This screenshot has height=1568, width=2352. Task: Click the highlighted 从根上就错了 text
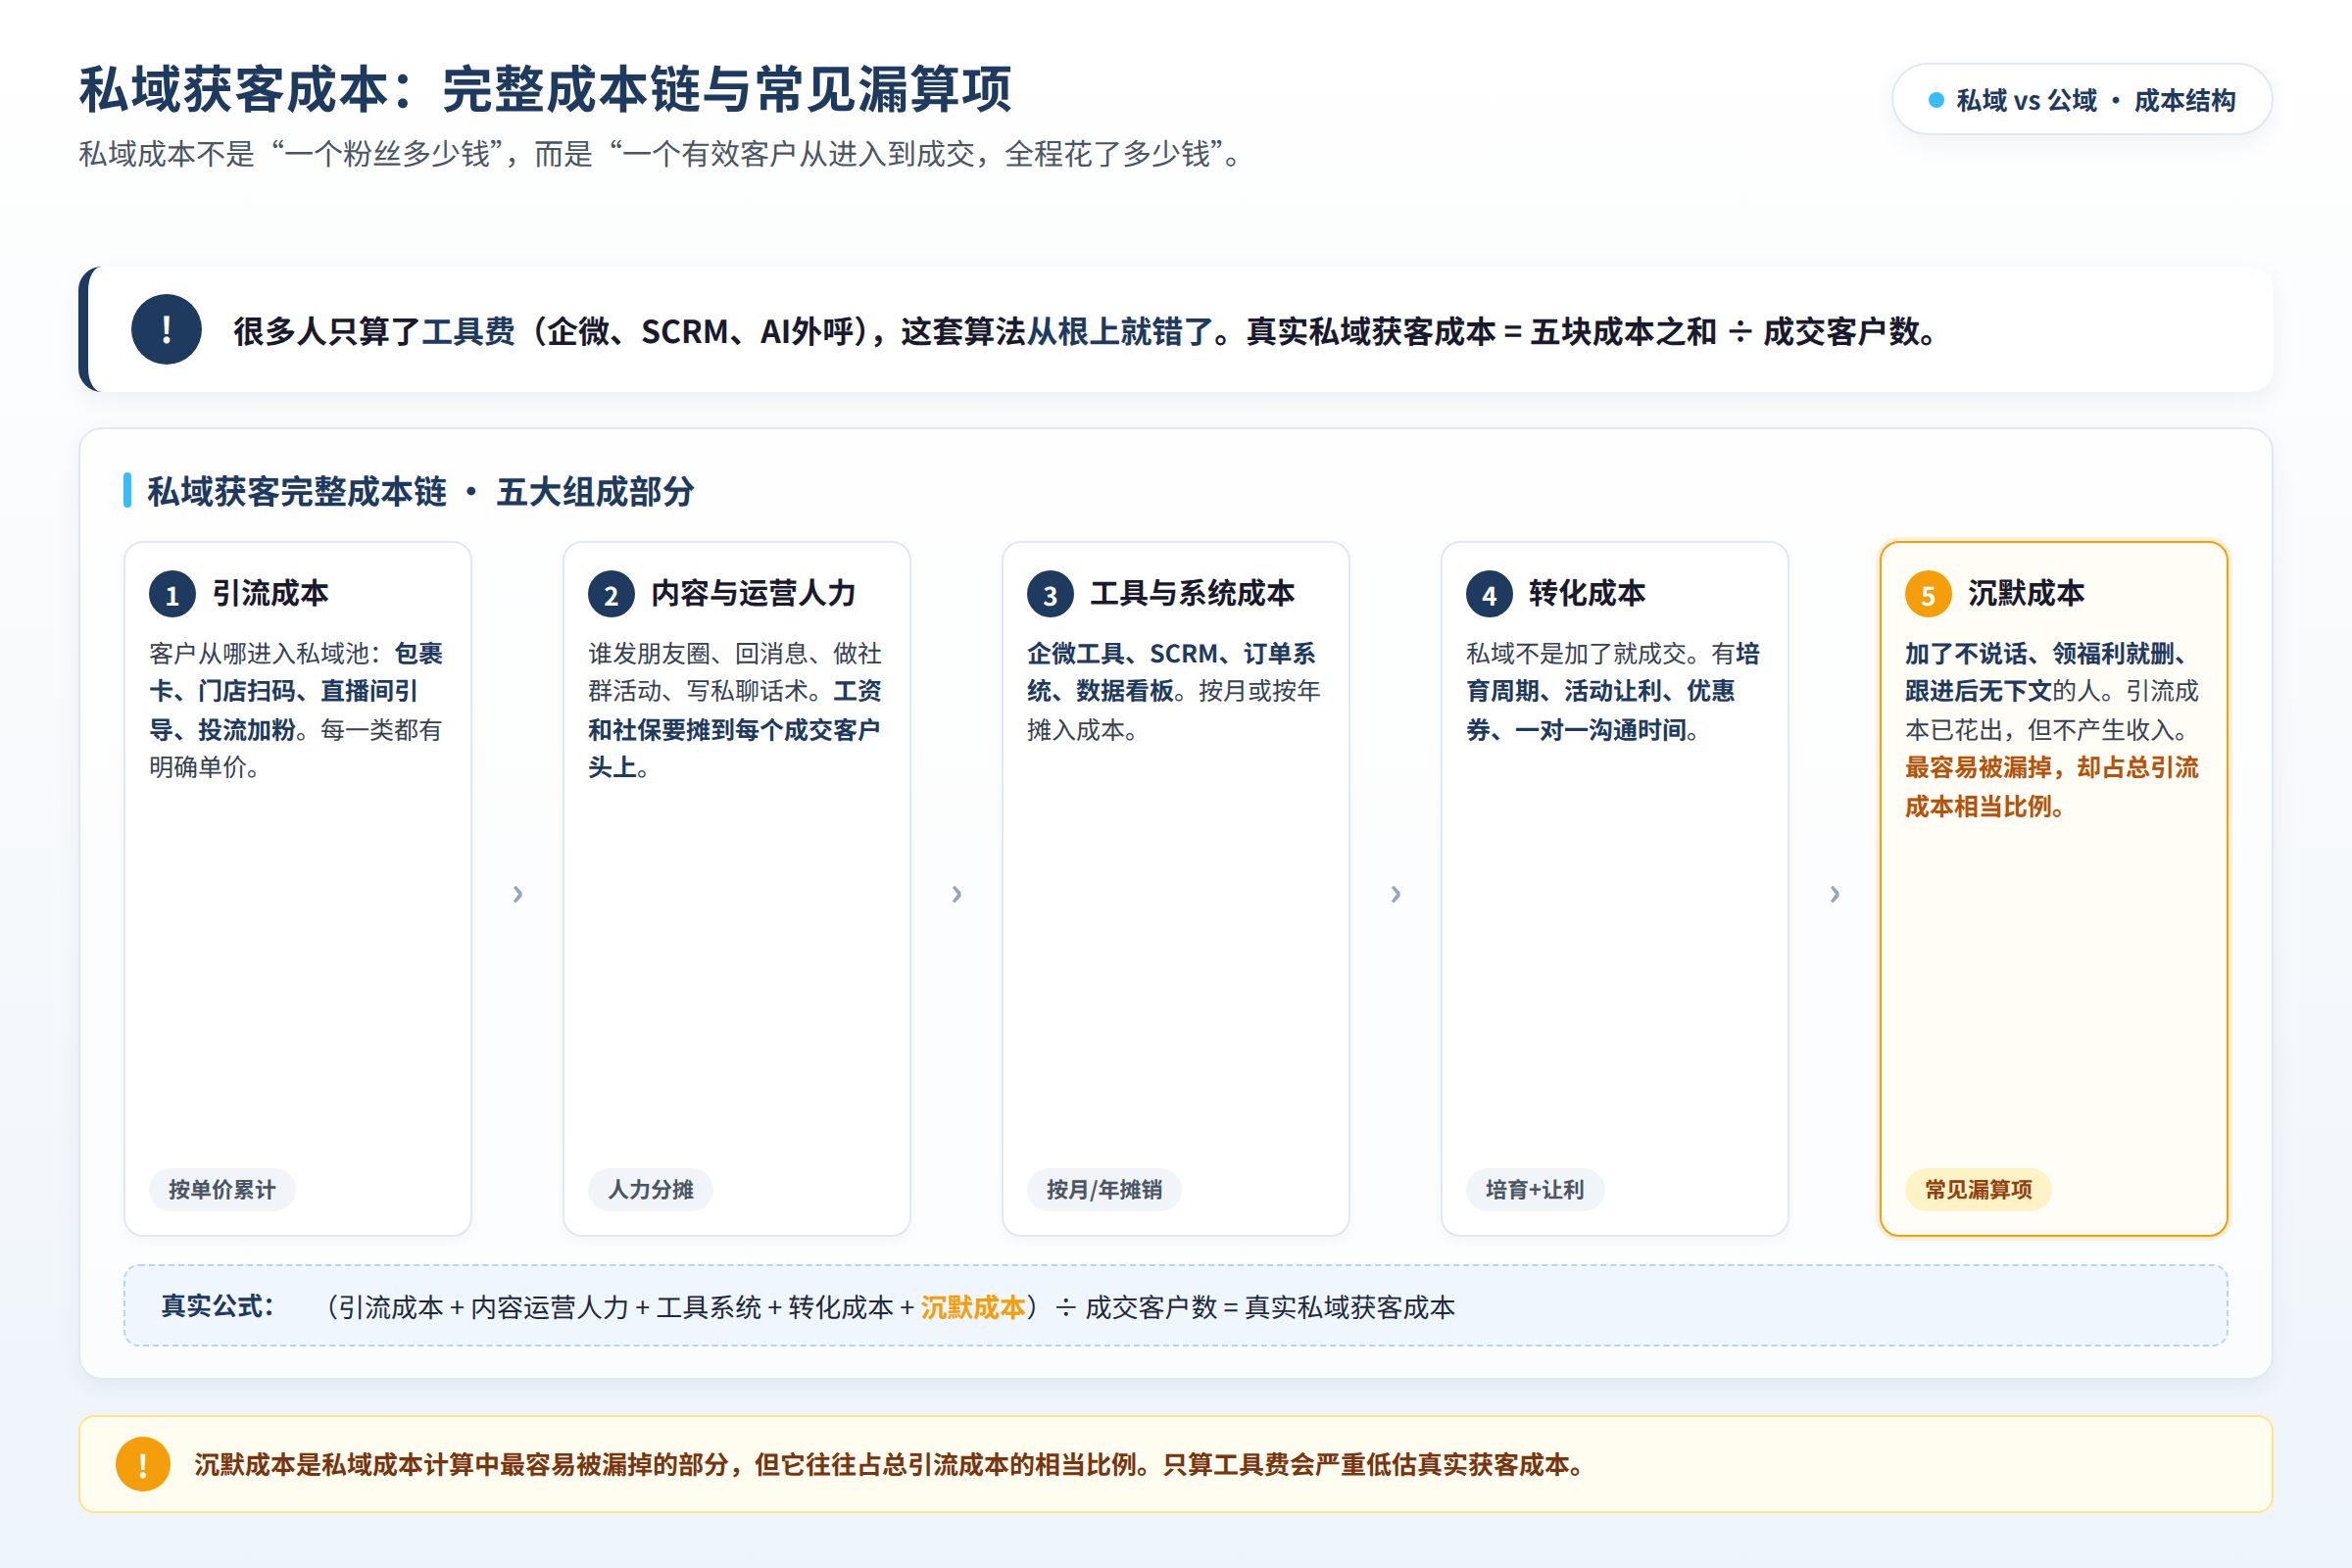[x=1120, y=331]
